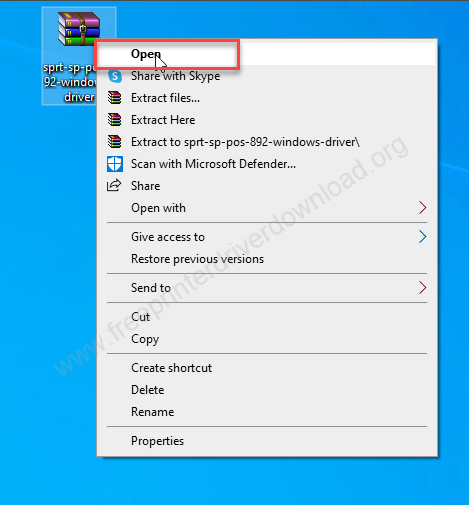The height and width of the screenshot is (505, 469).
Task: Select the sprt-sp-pos WinRAR archive desktop icon
Action: pyautogui.click(x=79, y=29)
